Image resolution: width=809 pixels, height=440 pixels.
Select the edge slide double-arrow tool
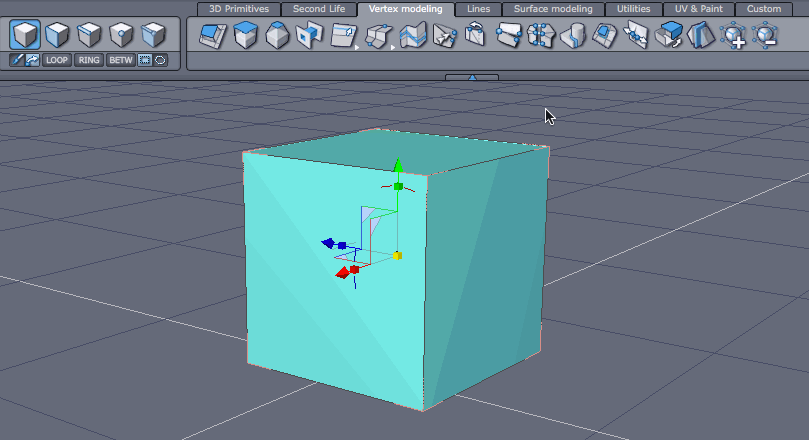636,36
